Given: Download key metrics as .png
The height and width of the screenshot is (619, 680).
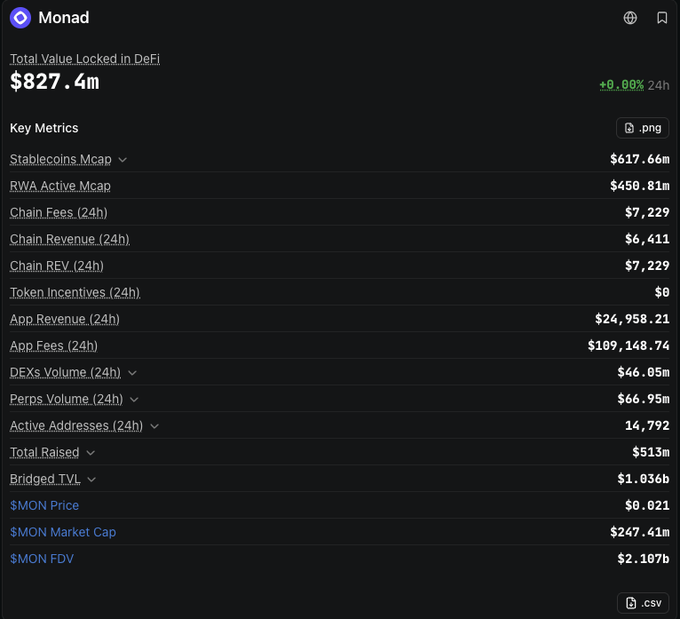Looking at the screenshot, I should pyautogui.click(x=643, y=128).
